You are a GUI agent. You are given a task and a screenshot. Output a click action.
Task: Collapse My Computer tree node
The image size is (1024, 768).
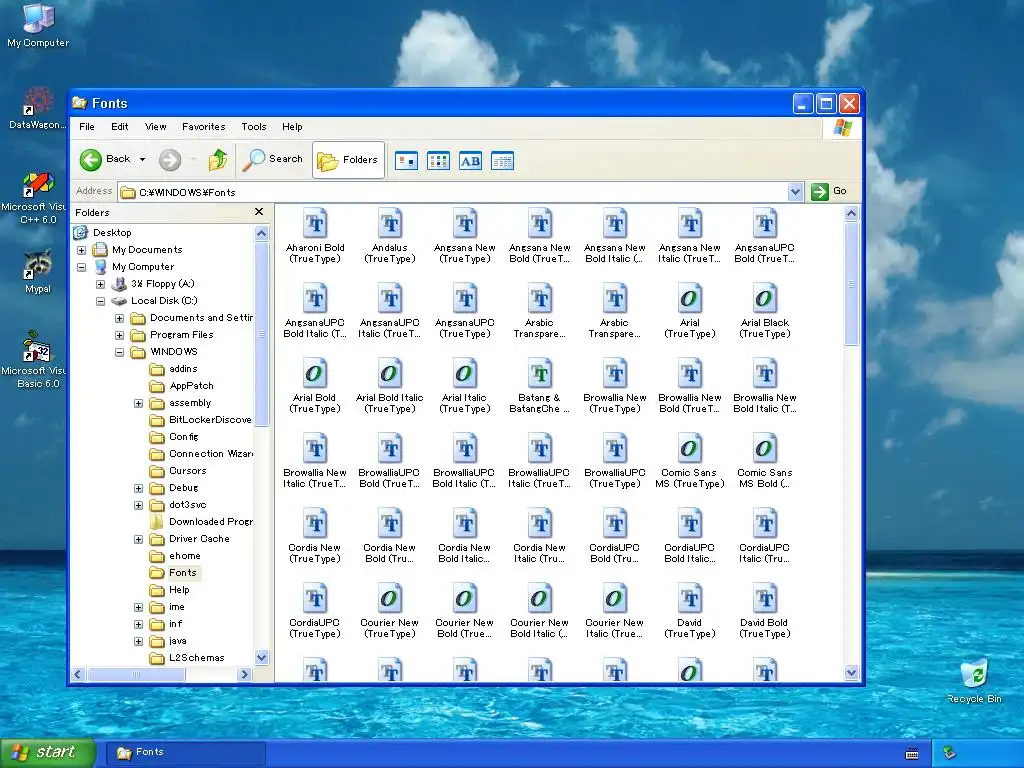pyautogui.click(x=82, y=267)
